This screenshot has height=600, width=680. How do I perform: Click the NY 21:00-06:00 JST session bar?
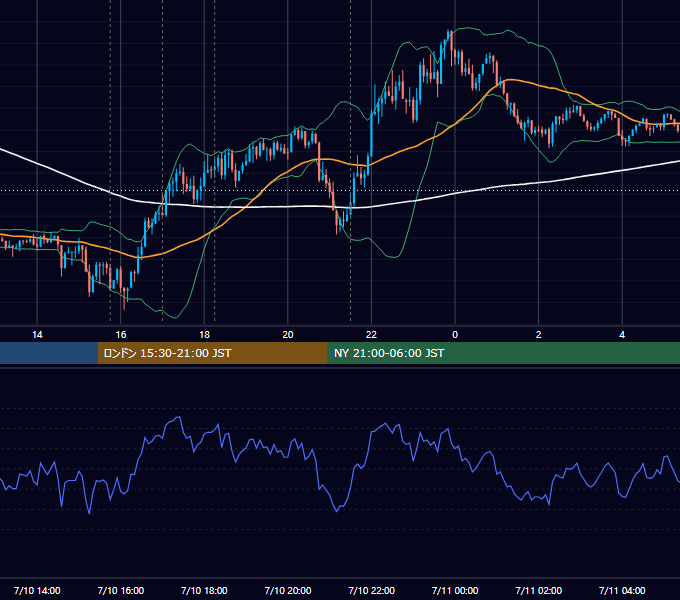tap(503, 353)
